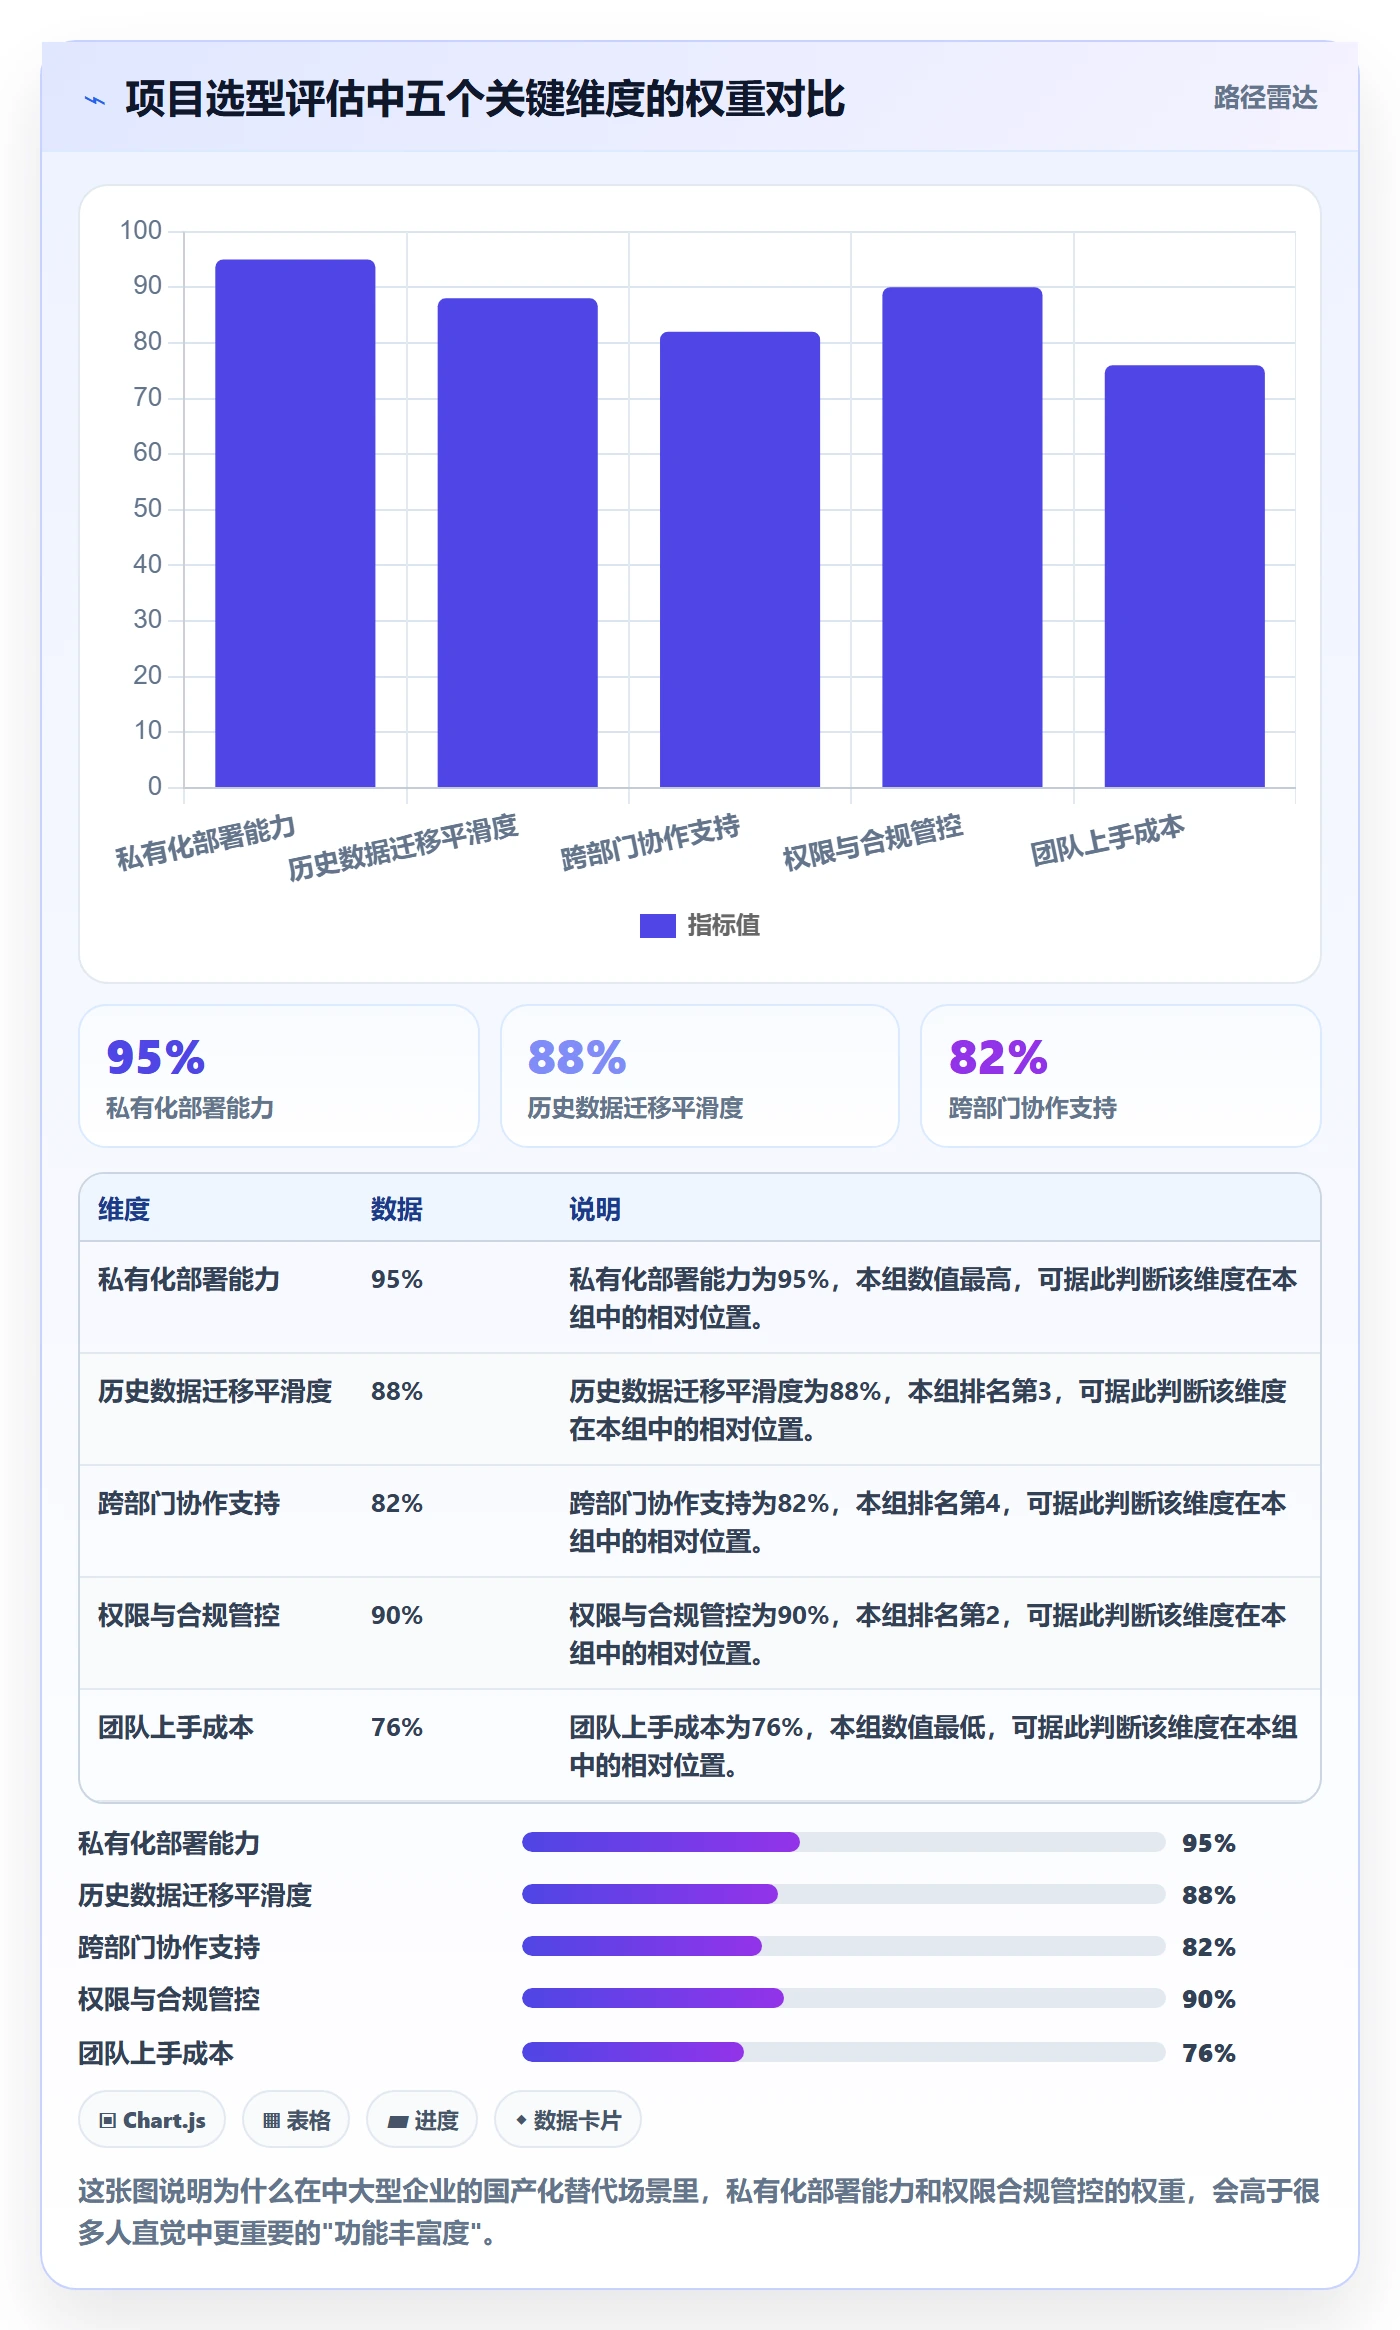This screenshot has height=2330, width=1400.
Task: Click the chart title 项目选型评估中五个关键维度的权重对比
Action: (x=485, y=99)
